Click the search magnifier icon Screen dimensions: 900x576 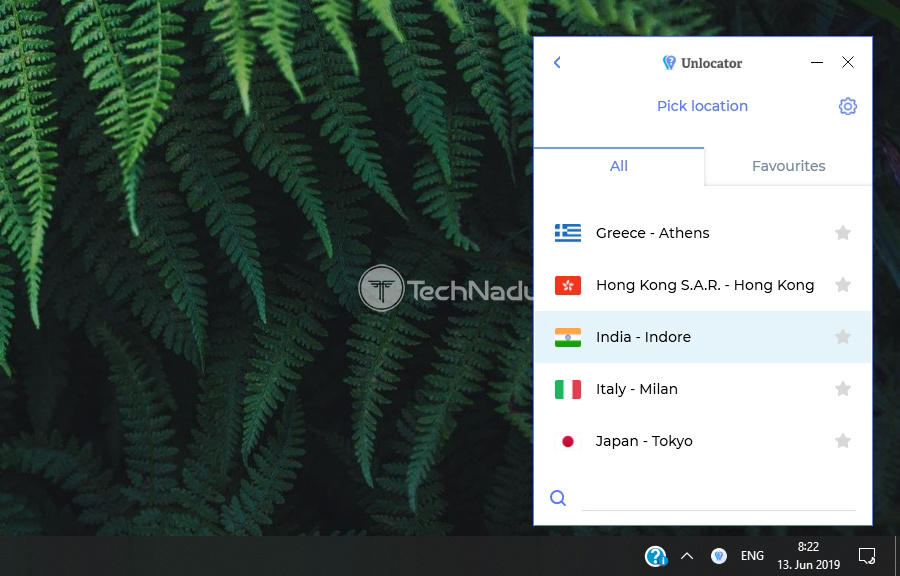(558, 498)
